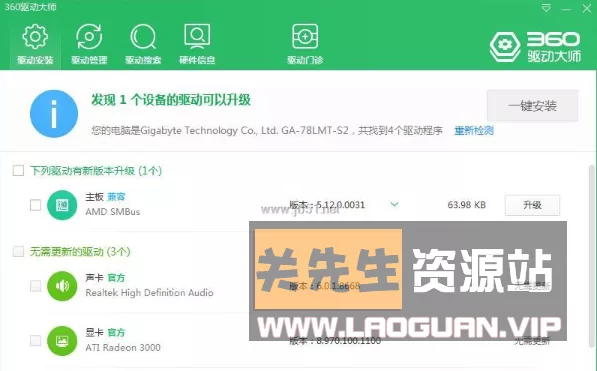Check the ATI Radeon 3000 checkbox

click(x=35, y=340)
